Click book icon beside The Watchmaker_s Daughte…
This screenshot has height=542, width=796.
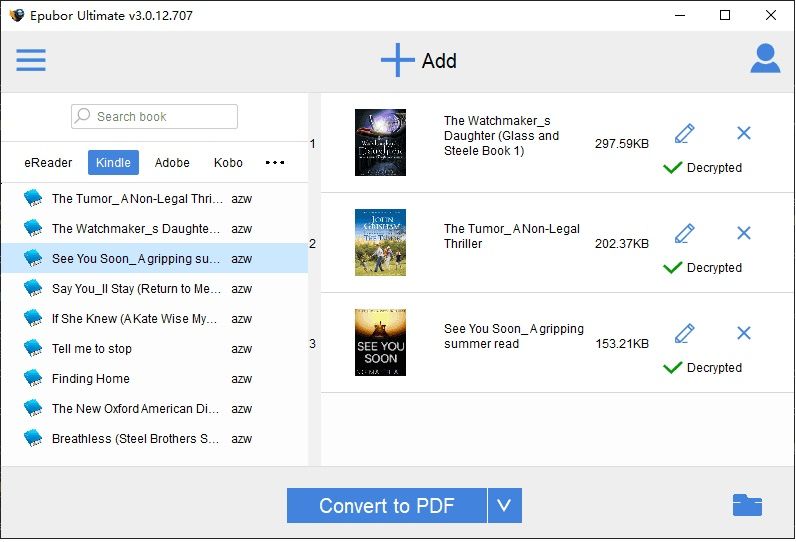point(33,228)
